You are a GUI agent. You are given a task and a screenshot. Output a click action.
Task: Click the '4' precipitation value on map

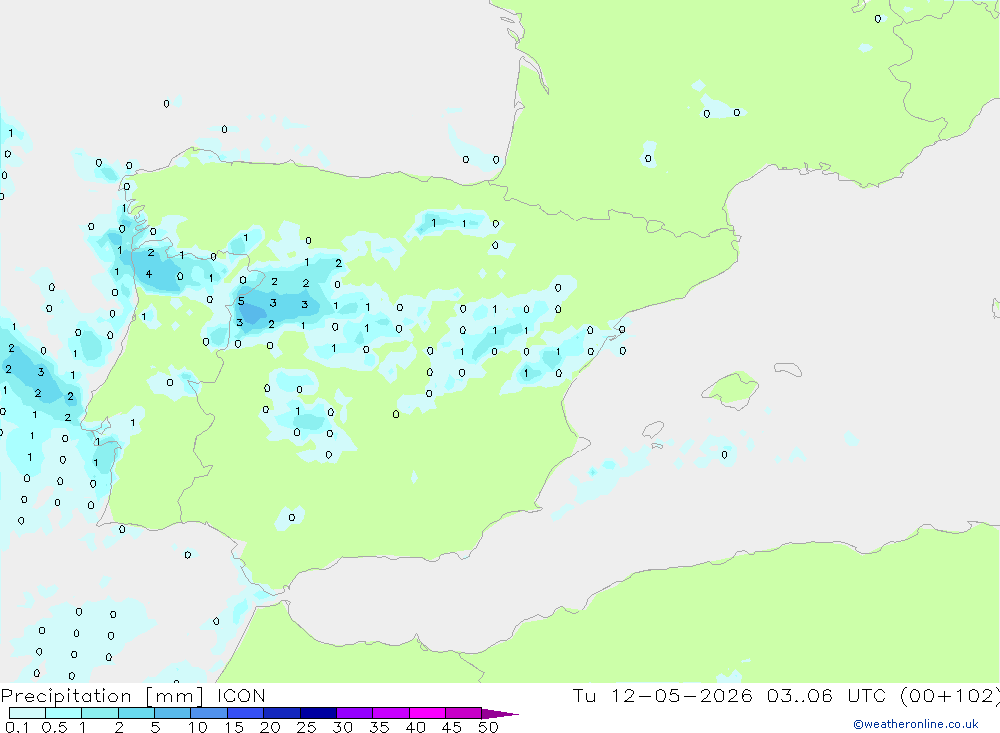tap(149, 274)
